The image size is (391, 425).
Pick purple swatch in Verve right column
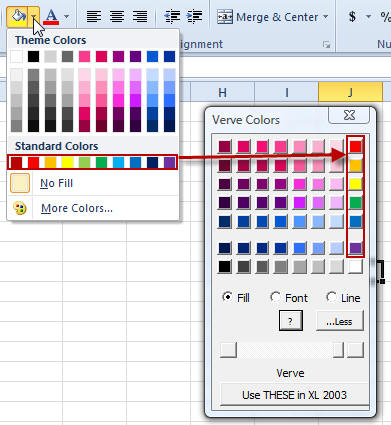pos(356,248)
